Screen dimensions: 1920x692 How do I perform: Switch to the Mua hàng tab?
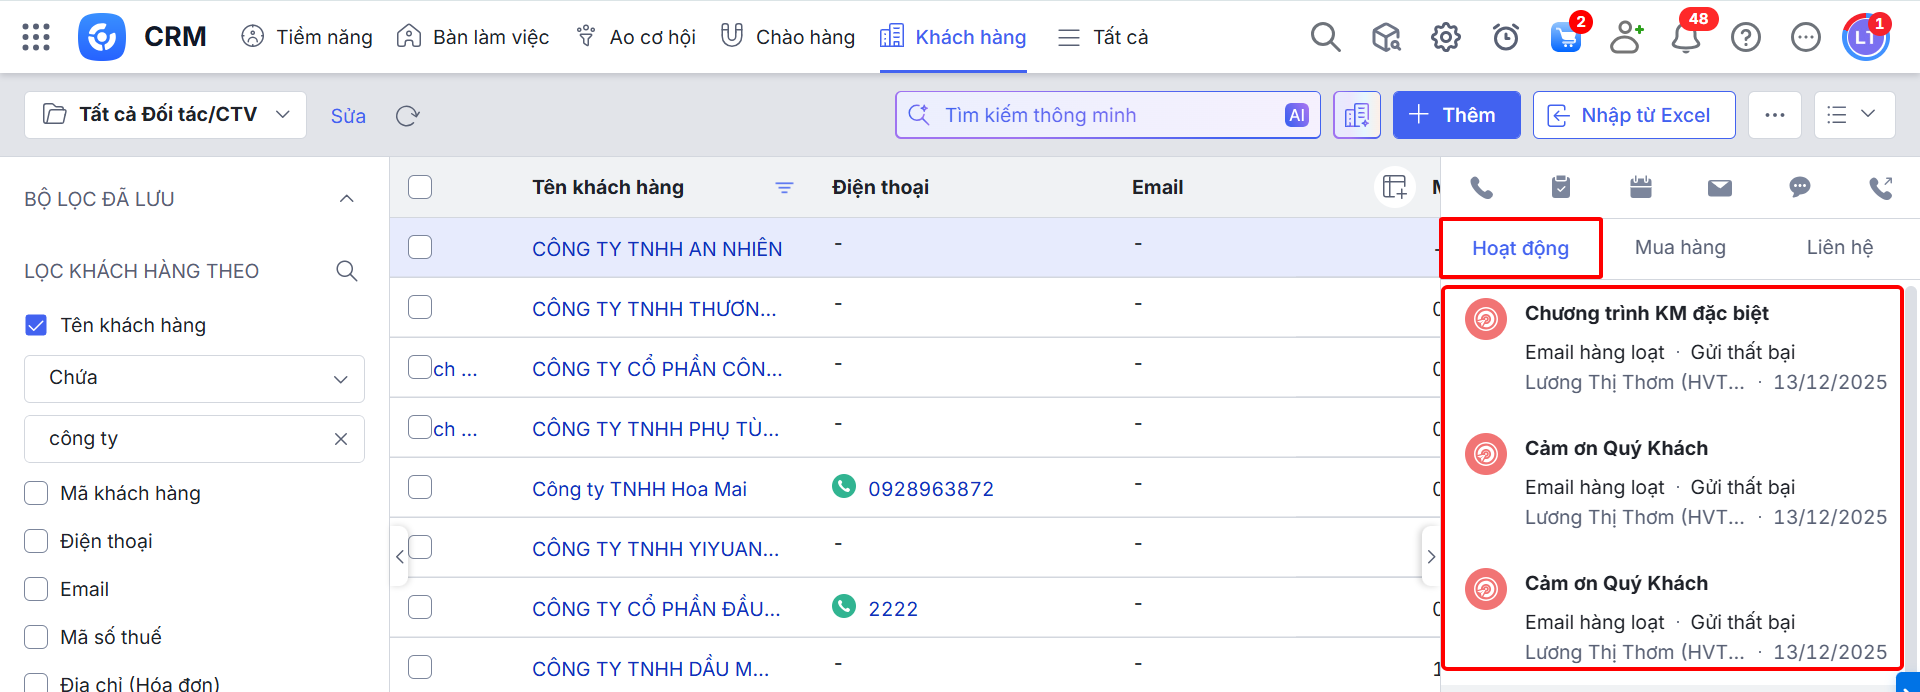(1680, 248)
